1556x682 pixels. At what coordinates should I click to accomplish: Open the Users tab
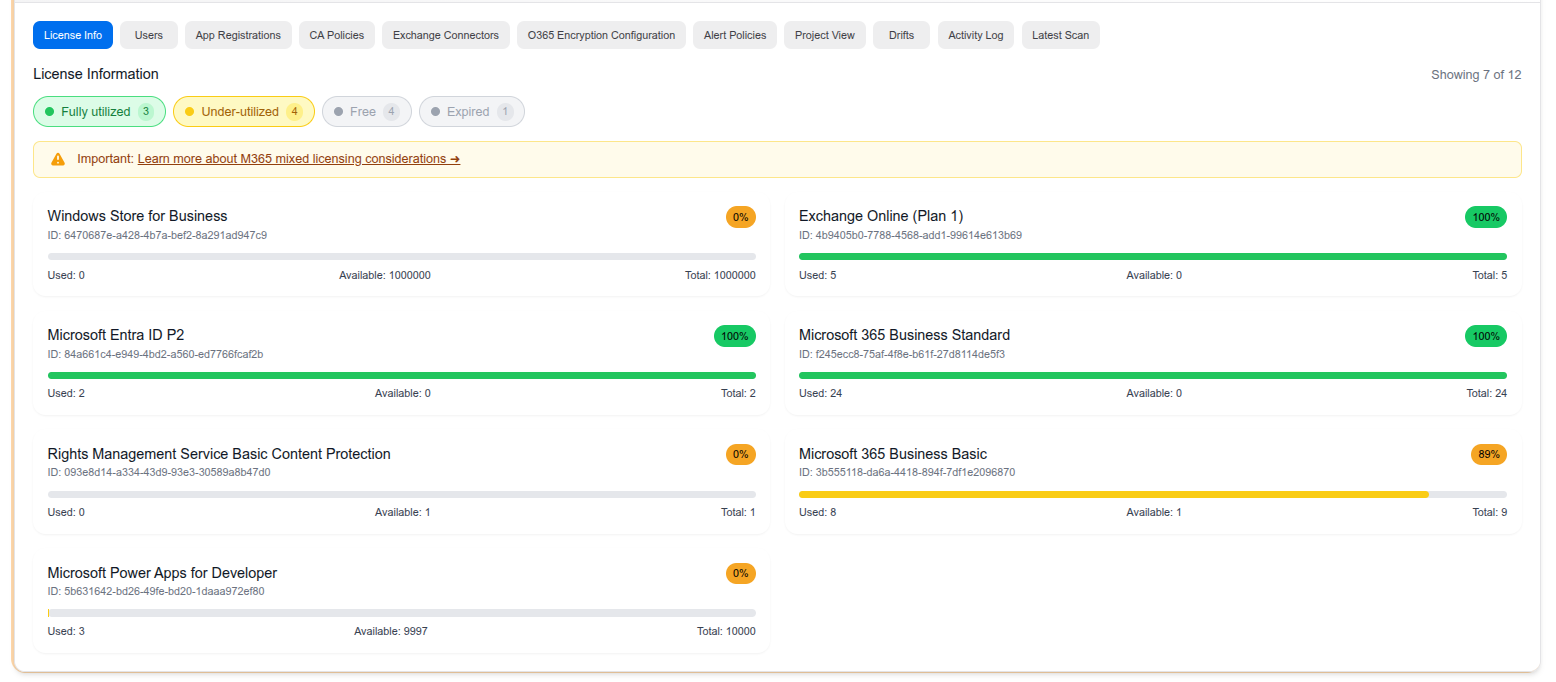tap(149, 35)
